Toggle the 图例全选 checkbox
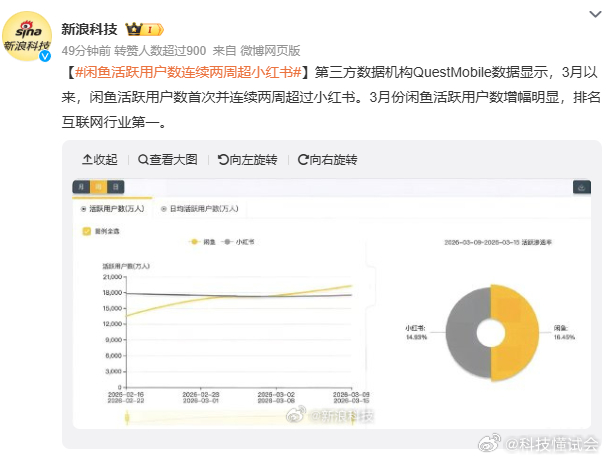Image resolution: width=606 pixels, height=460 pixels. tap(87, 231)
